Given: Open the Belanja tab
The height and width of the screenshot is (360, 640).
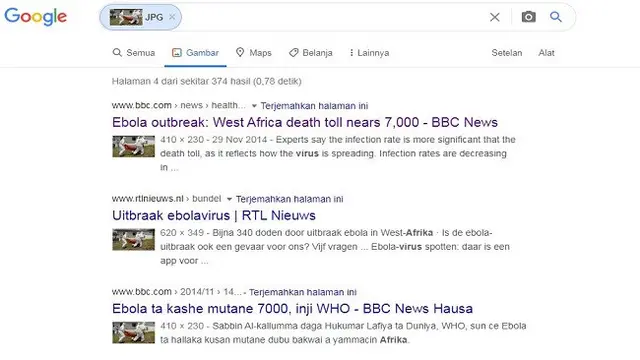Looking at the screenshot, I should (311, 53).
